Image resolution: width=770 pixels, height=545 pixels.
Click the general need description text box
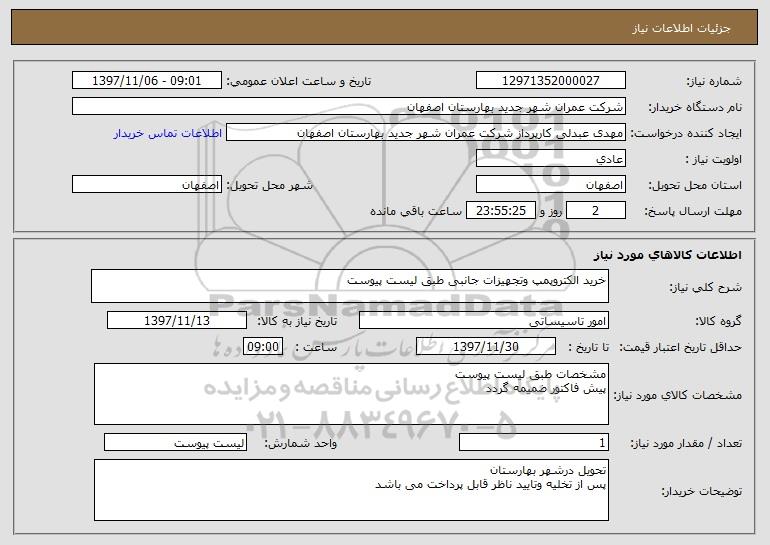click(x=350, y=286)
